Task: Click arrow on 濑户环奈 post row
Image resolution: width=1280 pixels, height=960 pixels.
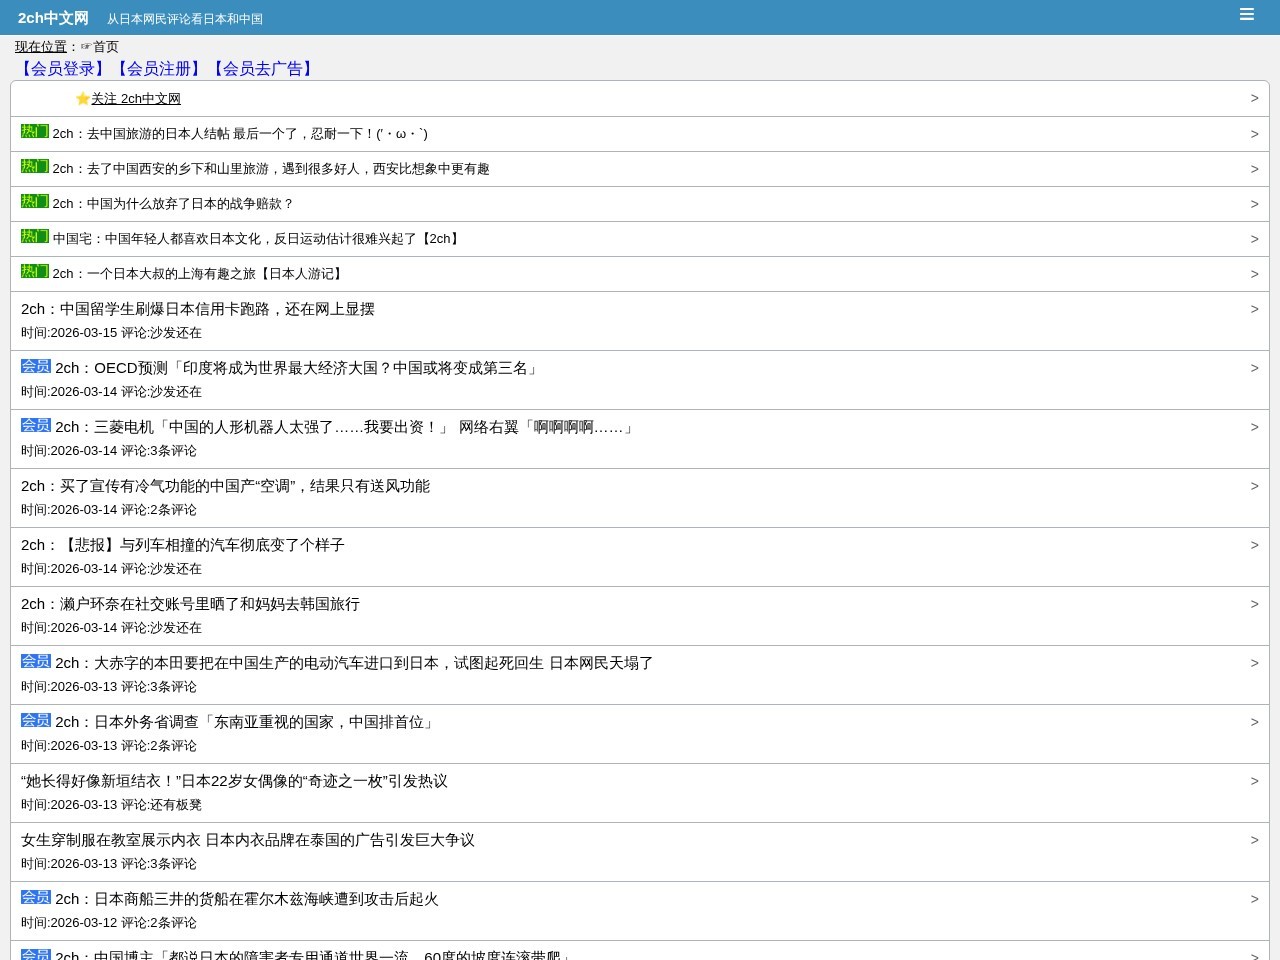Action: pos(1254,604)
